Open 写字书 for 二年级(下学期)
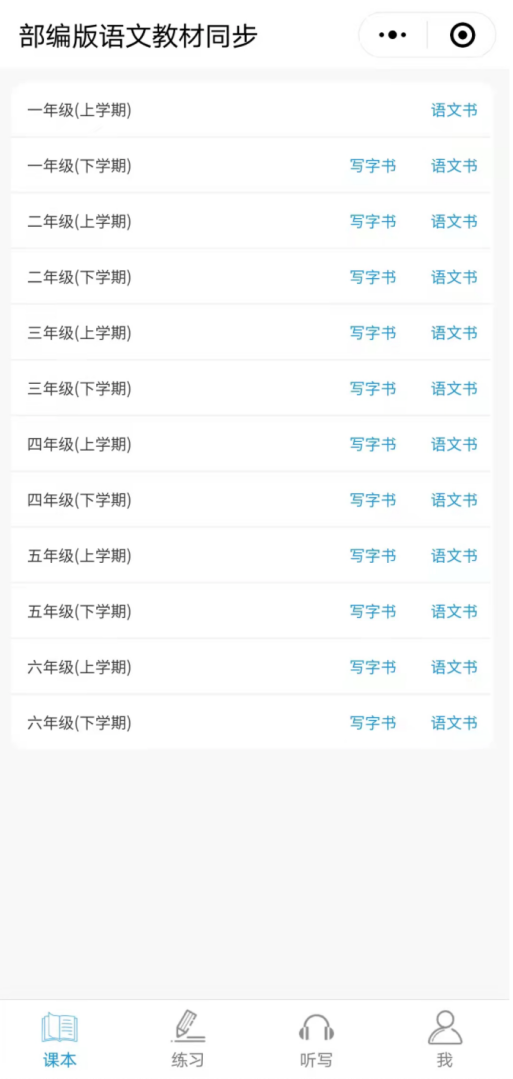The height and width of the screenshot is (1079, 513). tap(373, 277)
